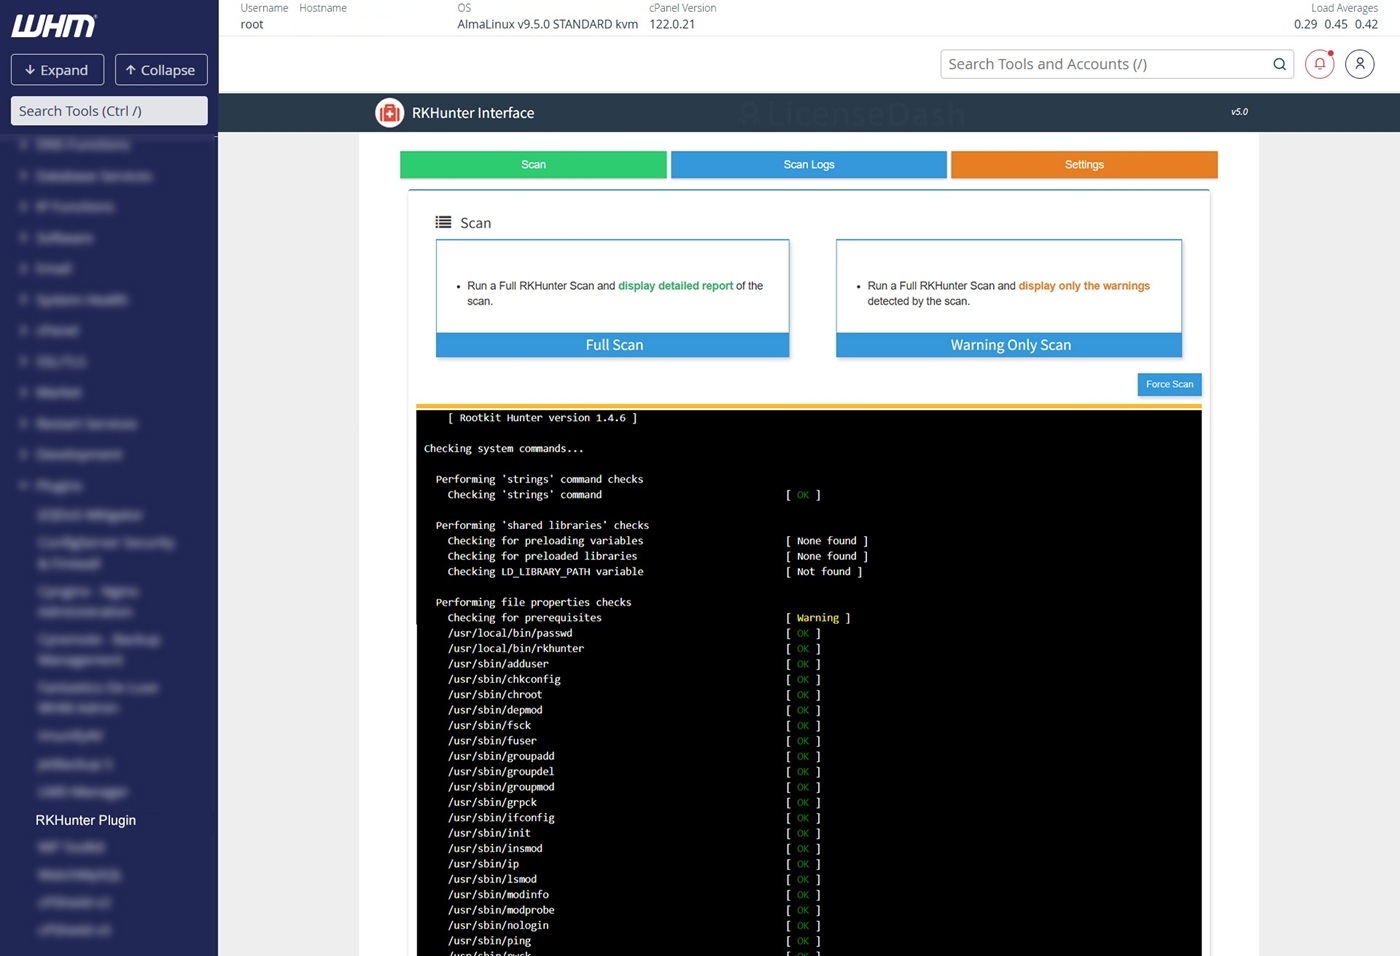Click the RKHunter first-aid kit logo
This screenshot has height=956, width=1400.
tap(389, 113)
